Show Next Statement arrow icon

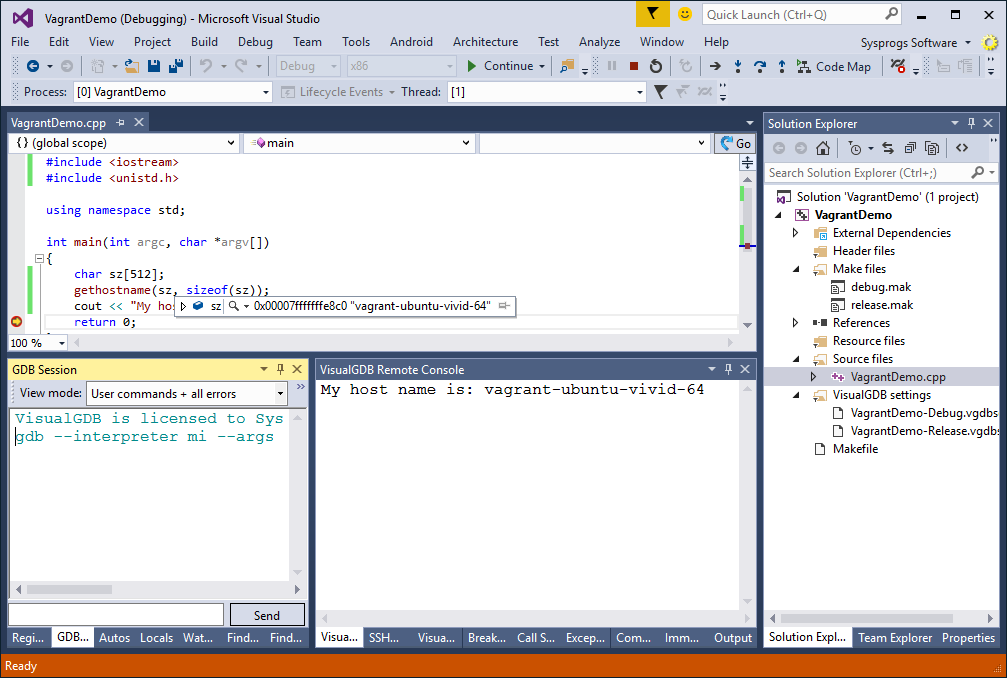coord(715,66)
